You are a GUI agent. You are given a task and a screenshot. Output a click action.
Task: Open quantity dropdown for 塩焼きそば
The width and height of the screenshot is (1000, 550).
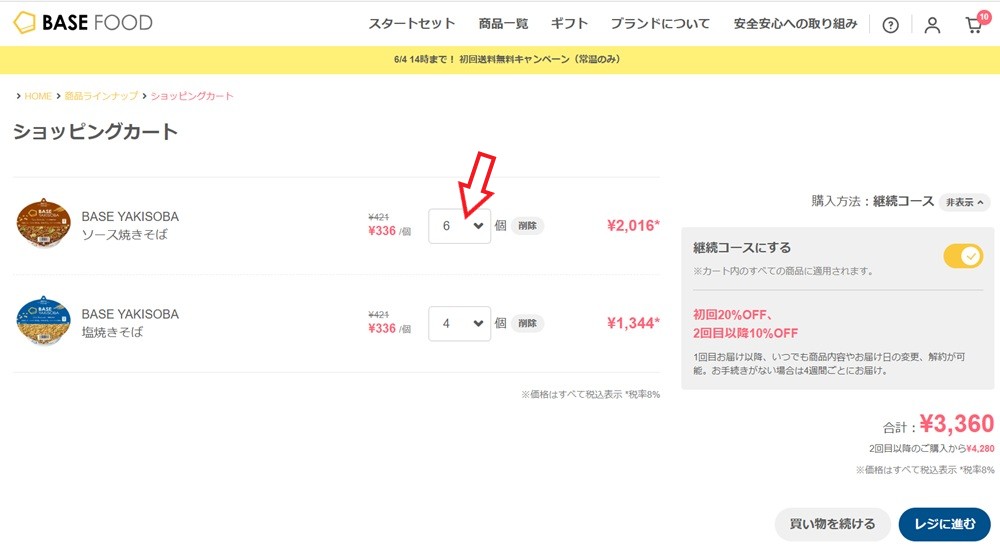pyautogui.click(x=459, y=323)
